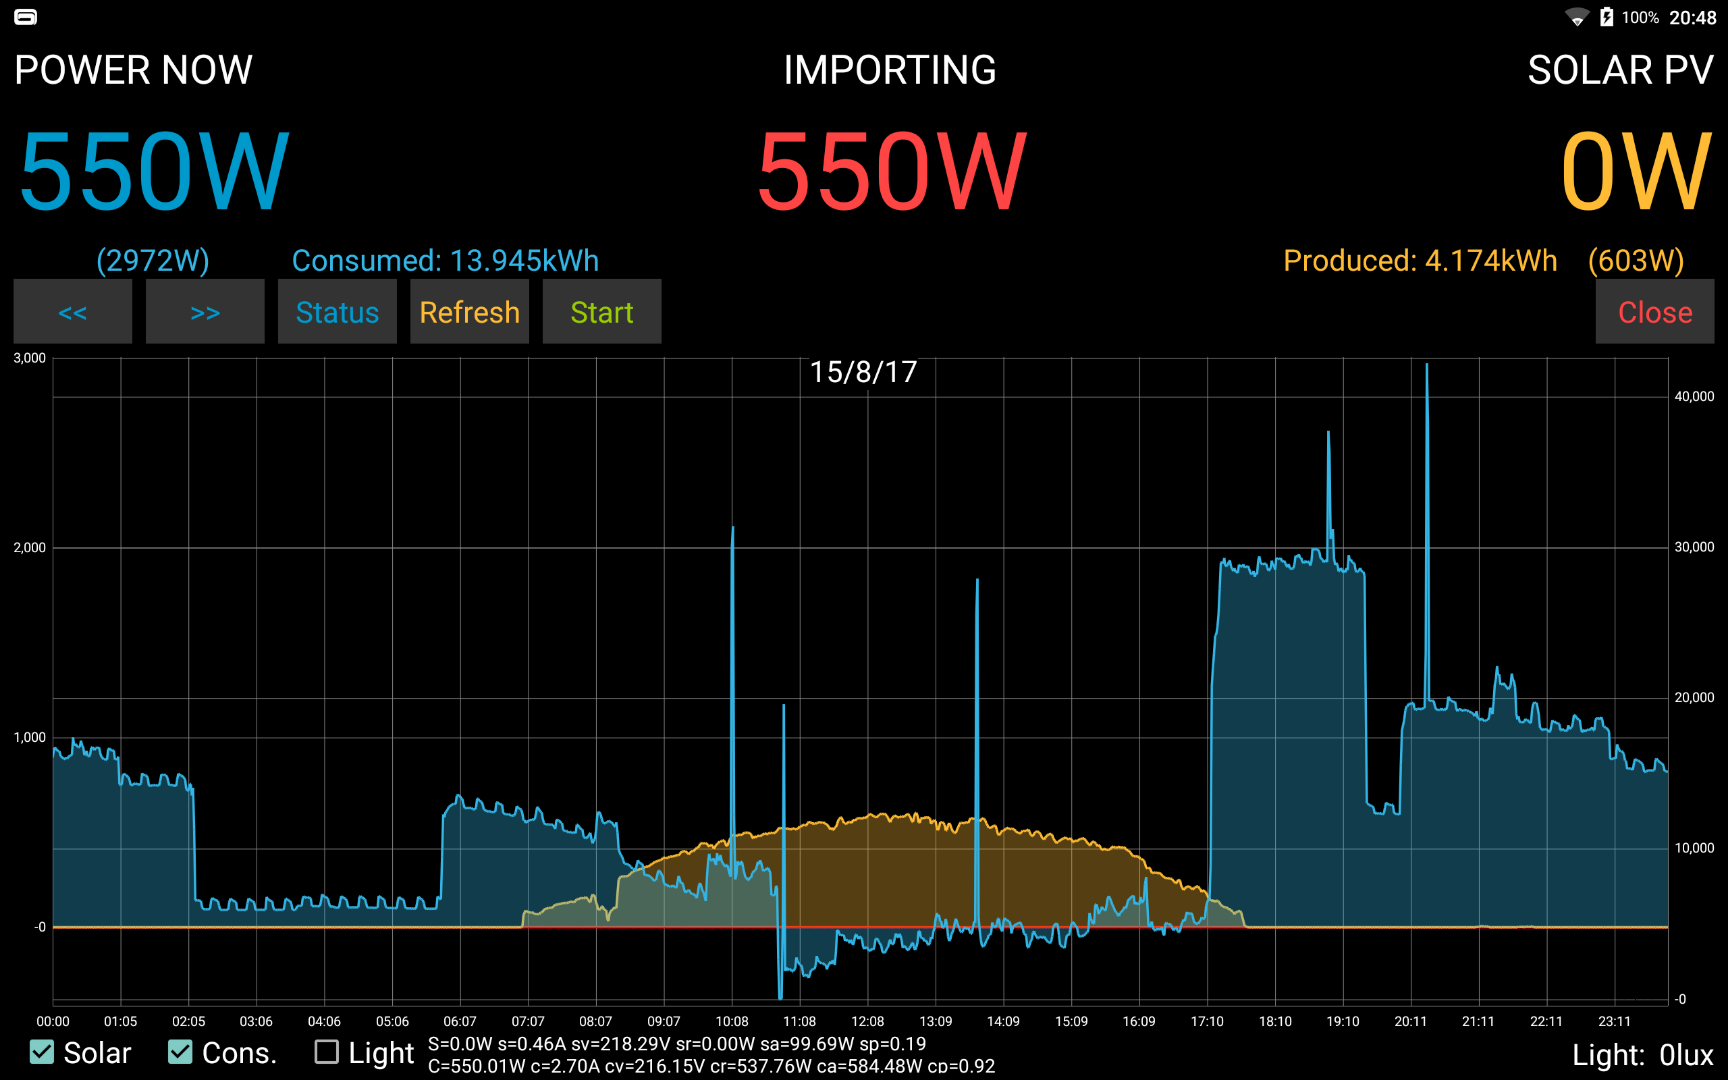The height and width of the screenshot is (1080, 1728).
Task: Click the Produced: 4.174kWh label
Action: pyautogui.click(x=1419, y=260)
